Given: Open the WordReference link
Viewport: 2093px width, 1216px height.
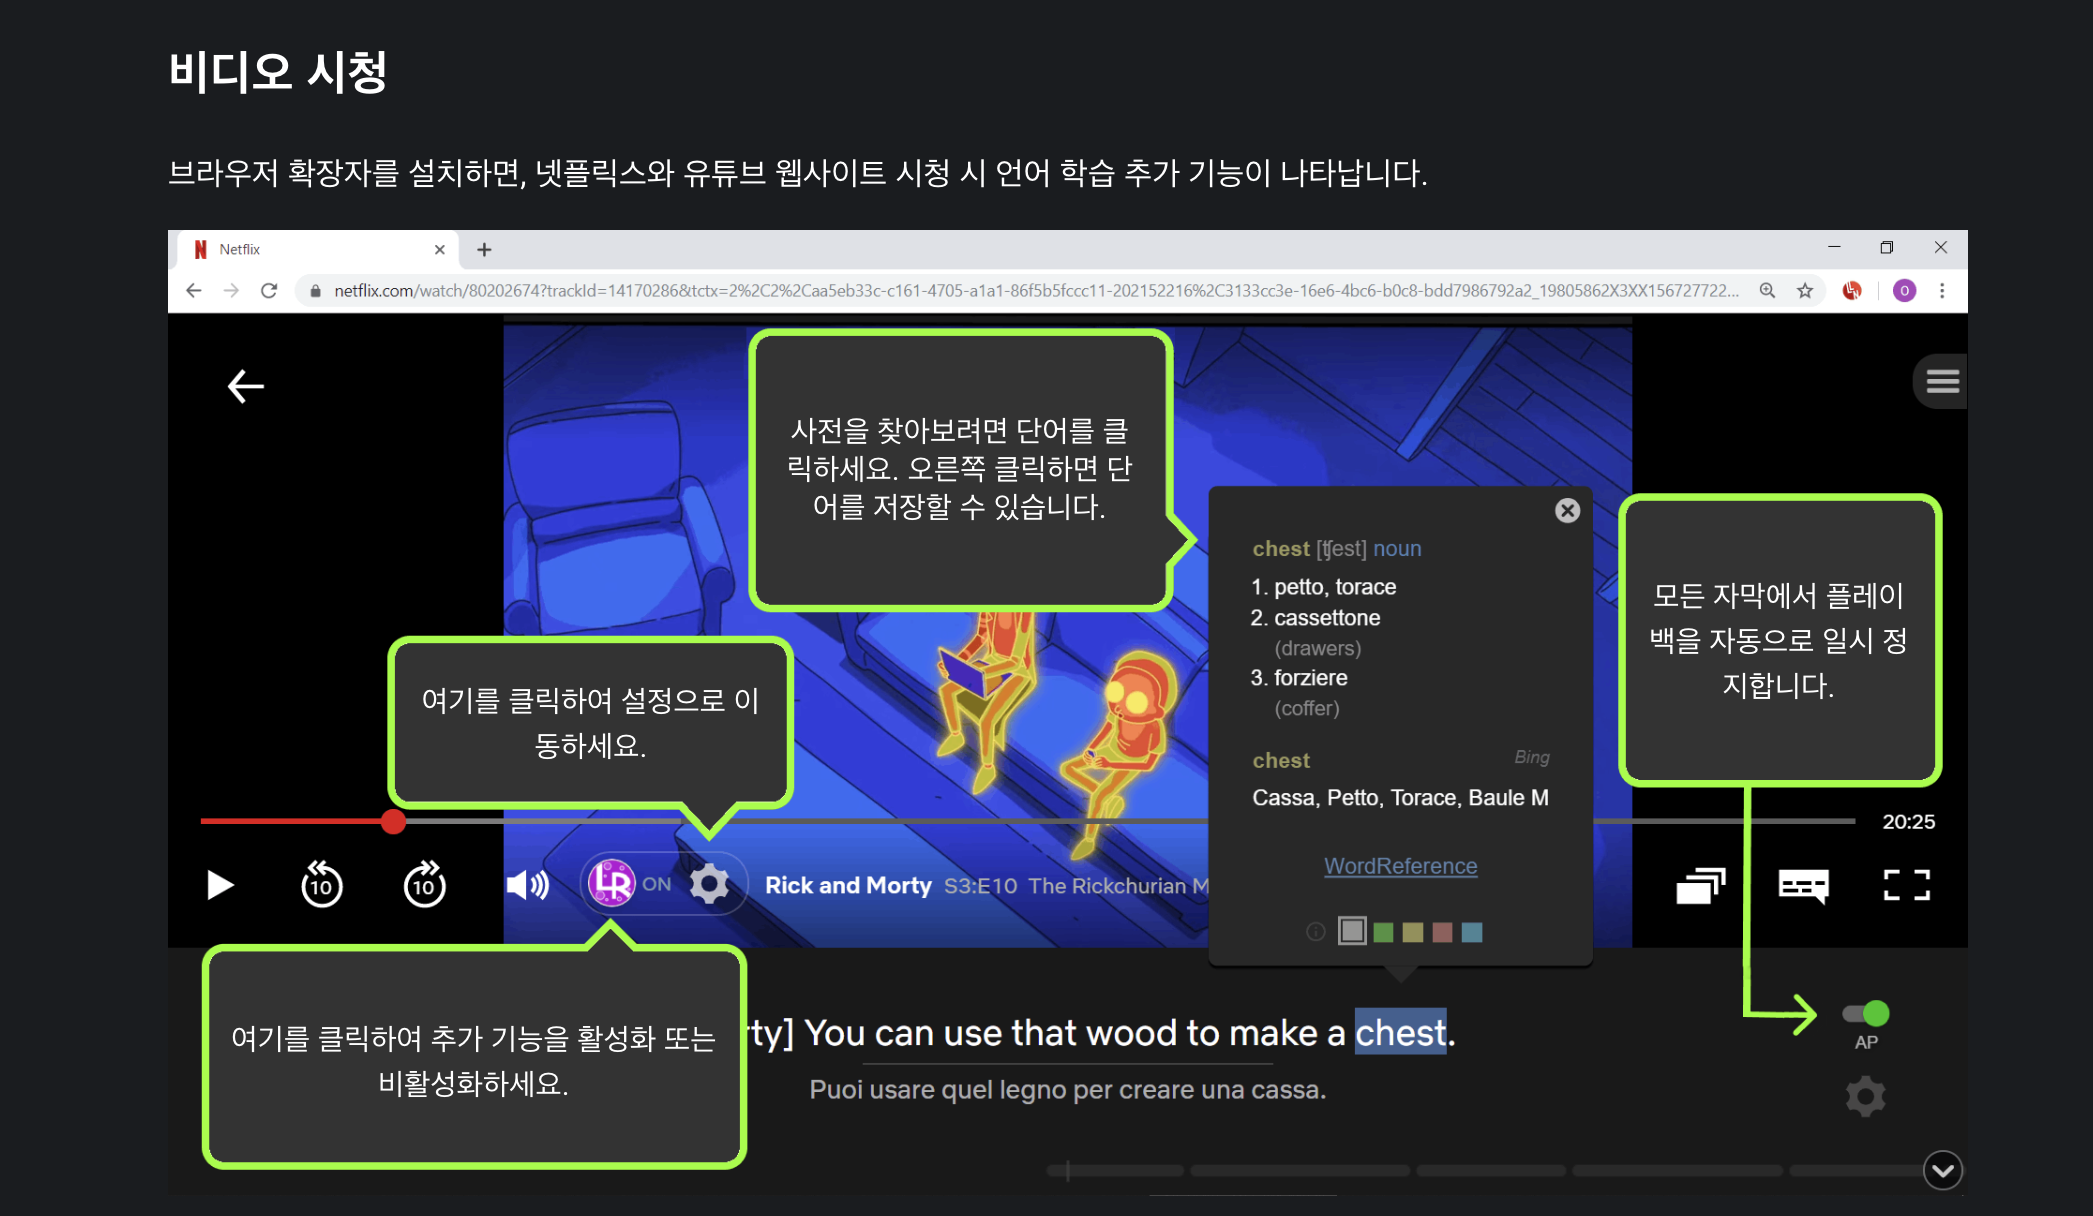Looking at the screenshot, I should (x=1400, y=866).
